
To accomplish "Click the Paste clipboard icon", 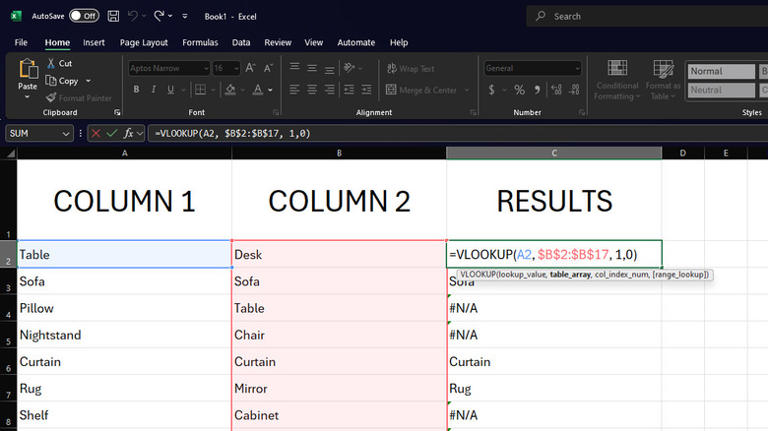I will pyautogui.click(x=28, y=70).
